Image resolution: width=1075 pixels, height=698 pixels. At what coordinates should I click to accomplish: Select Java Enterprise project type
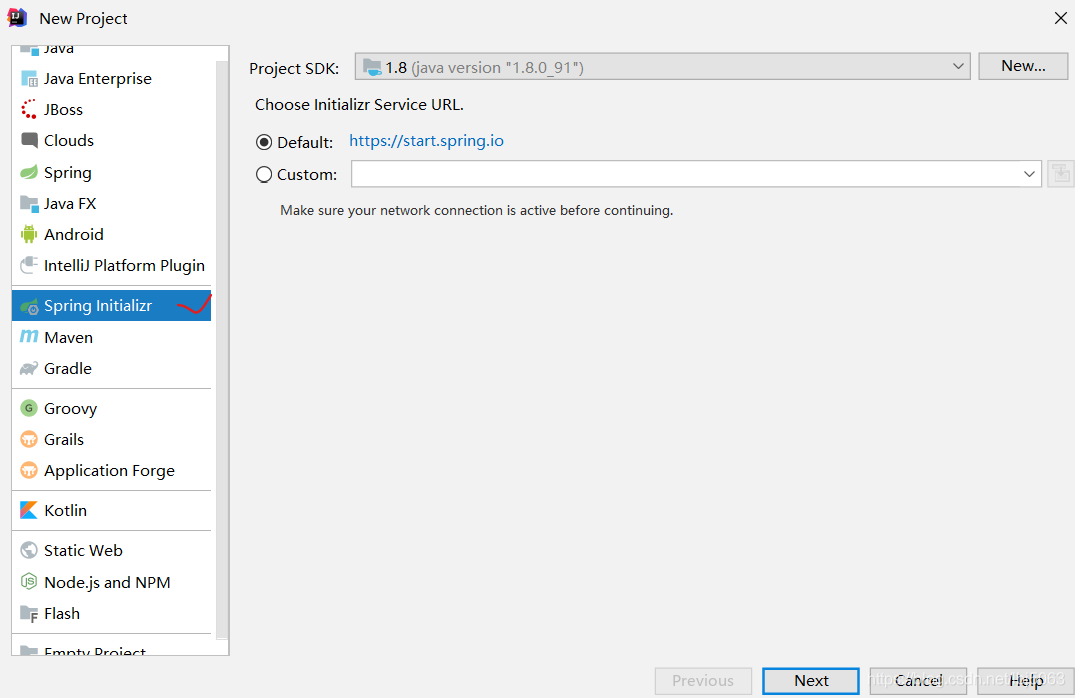click(111, 79)
